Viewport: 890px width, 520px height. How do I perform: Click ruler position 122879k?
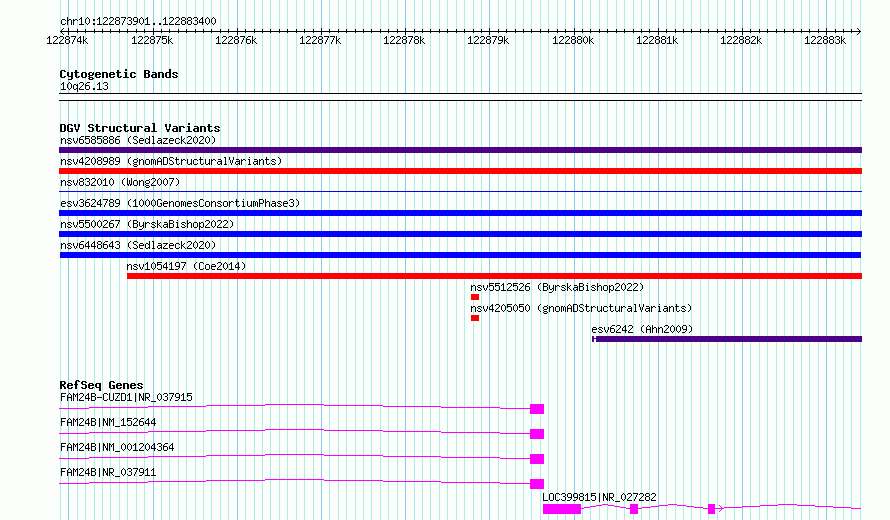[x=488, y=40]
